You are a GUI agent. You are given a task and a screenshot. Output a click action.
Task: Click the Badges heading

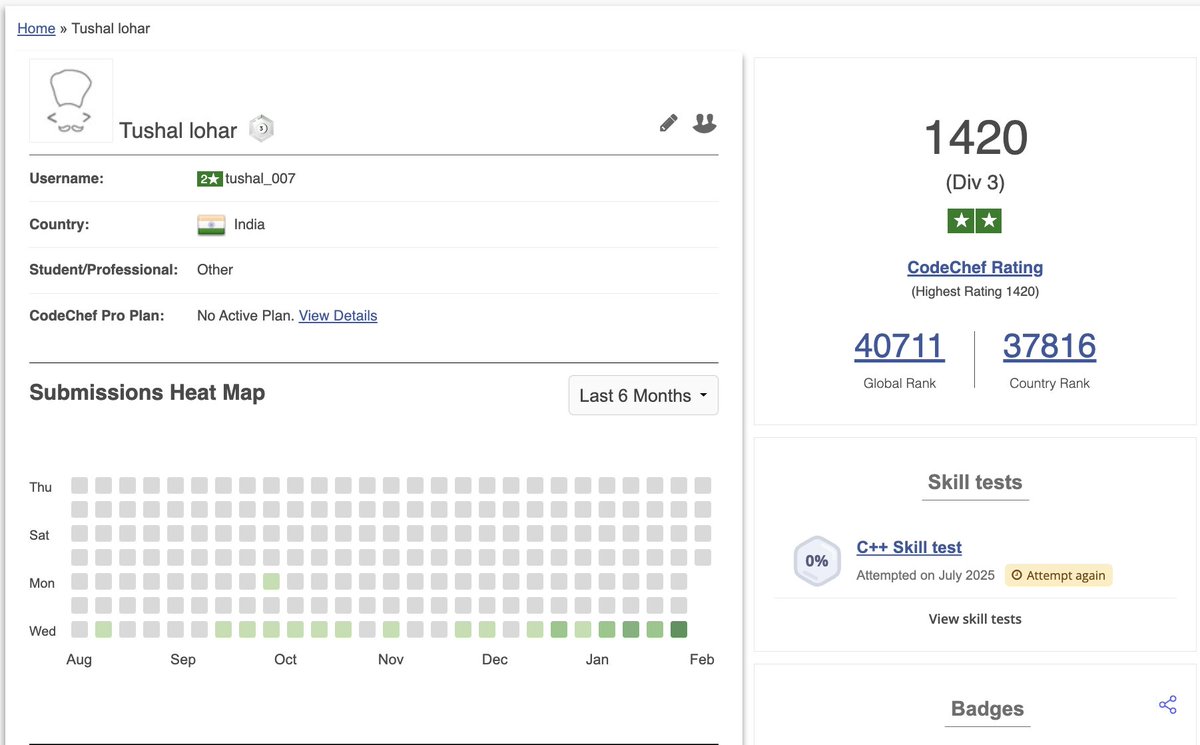(x=987, y=709)
